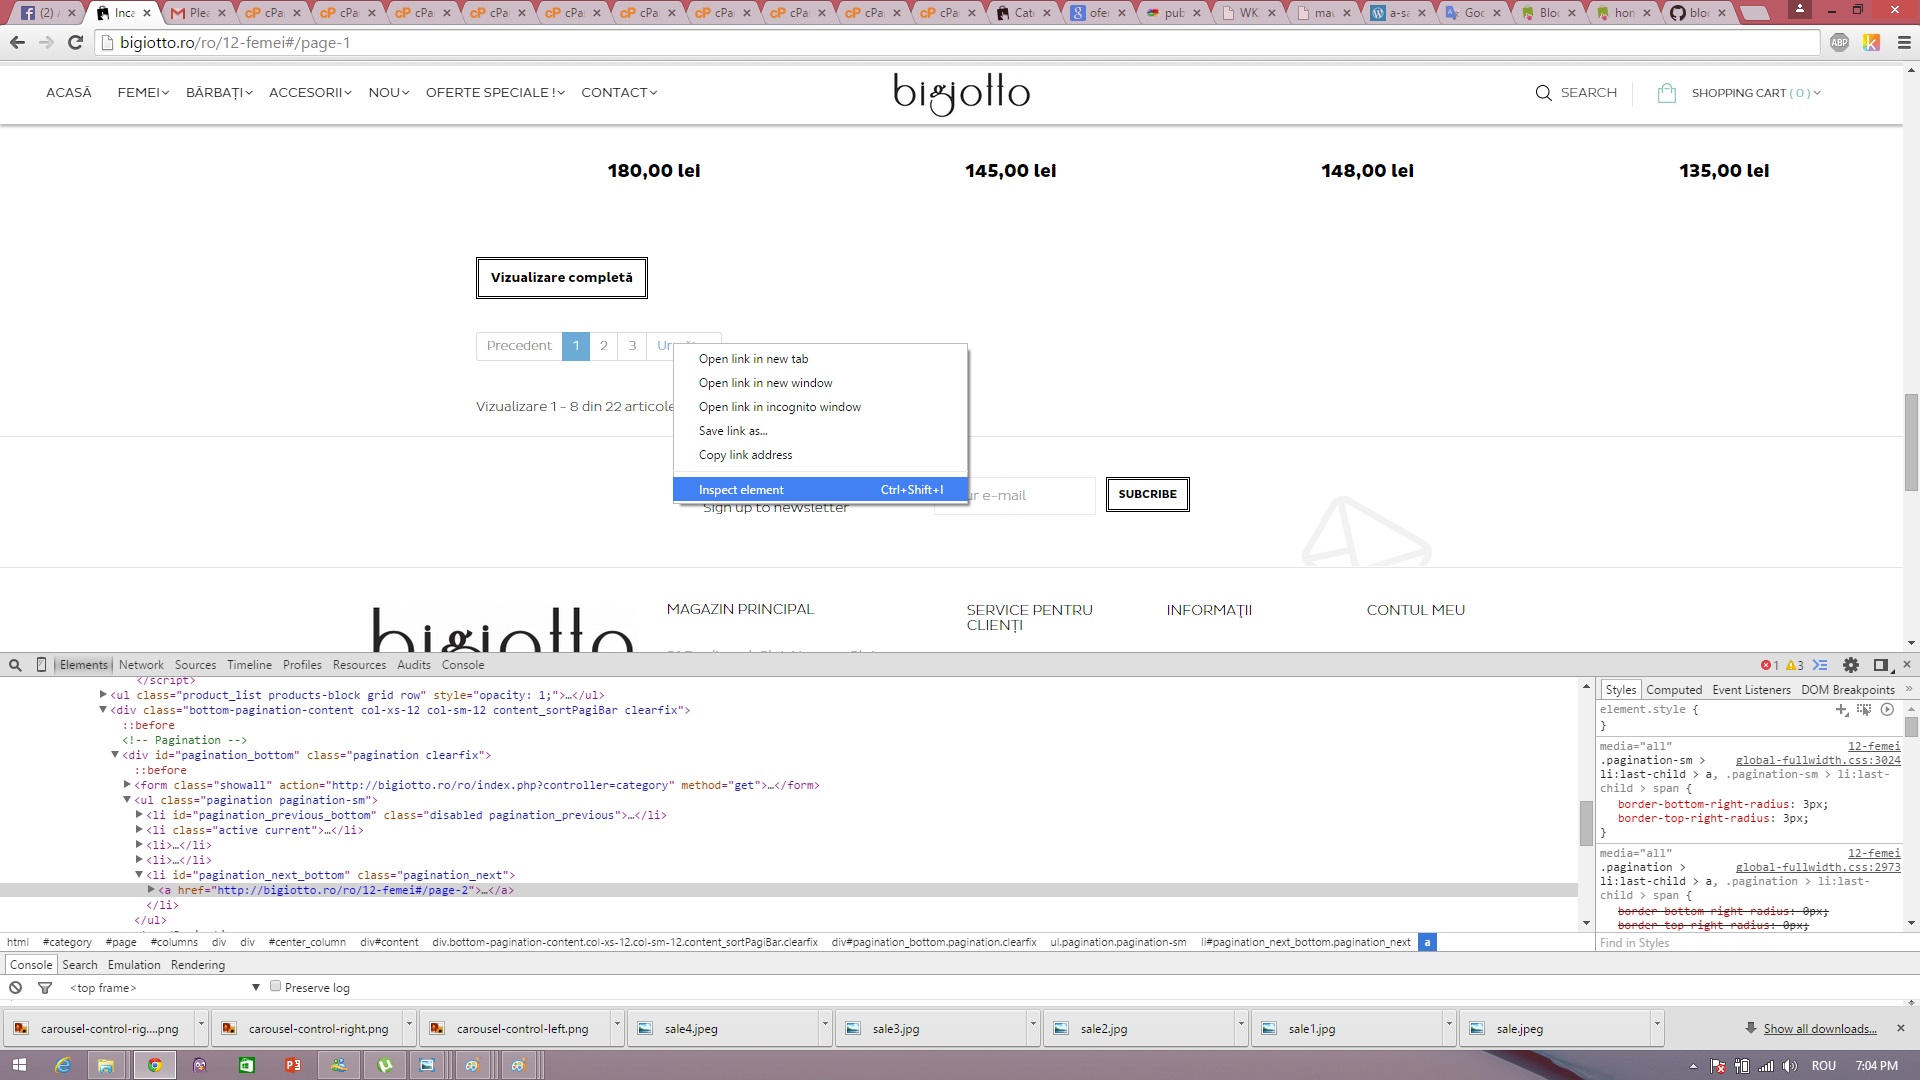Click the DevTools console drawer toggle icon
Image resolution: width=1920 pixels, height=1080 pixels.
(1820, 665)
